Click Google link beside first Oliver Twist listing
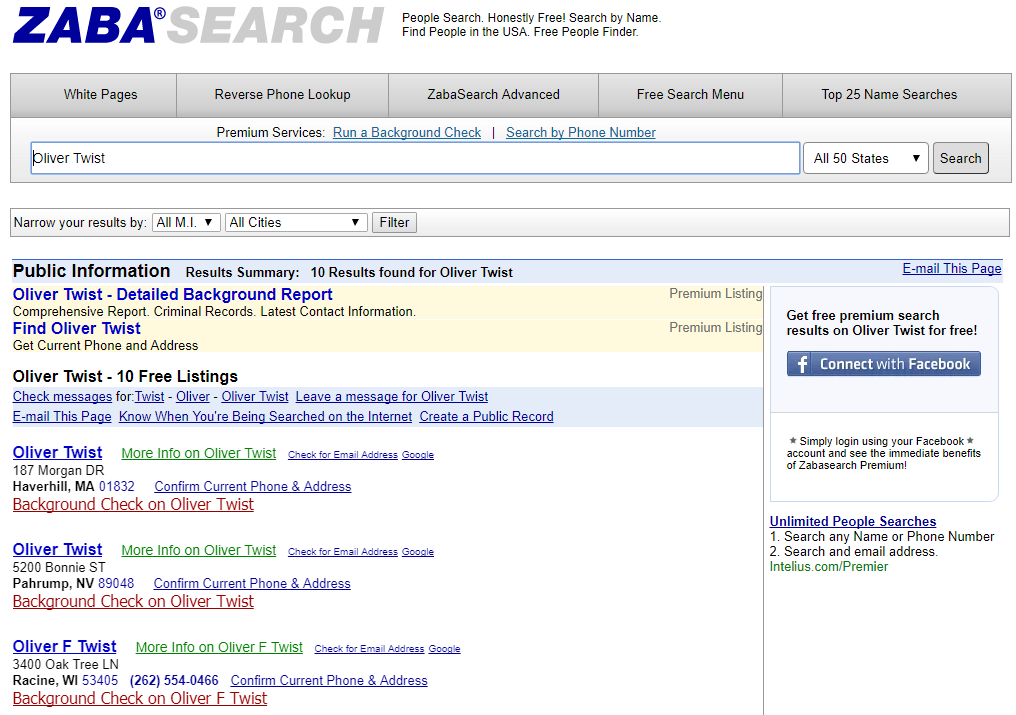Screen dimensions: 1016x715 (x=418, y=455)
